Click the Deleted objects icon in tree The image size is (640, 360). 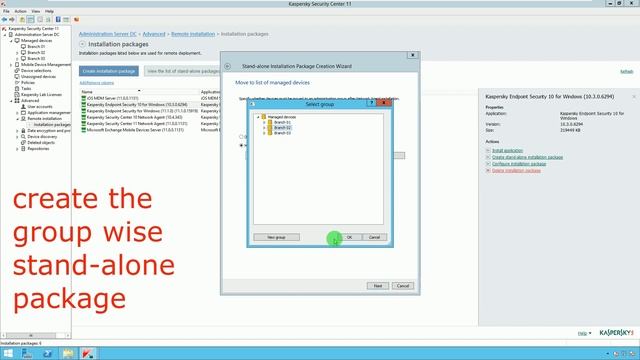(x=23, y=142)
